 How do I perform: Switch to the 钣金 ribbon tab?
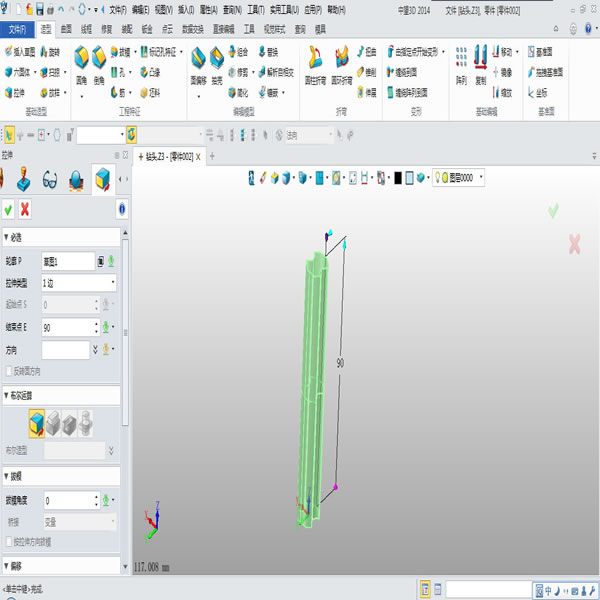point(147,29)
